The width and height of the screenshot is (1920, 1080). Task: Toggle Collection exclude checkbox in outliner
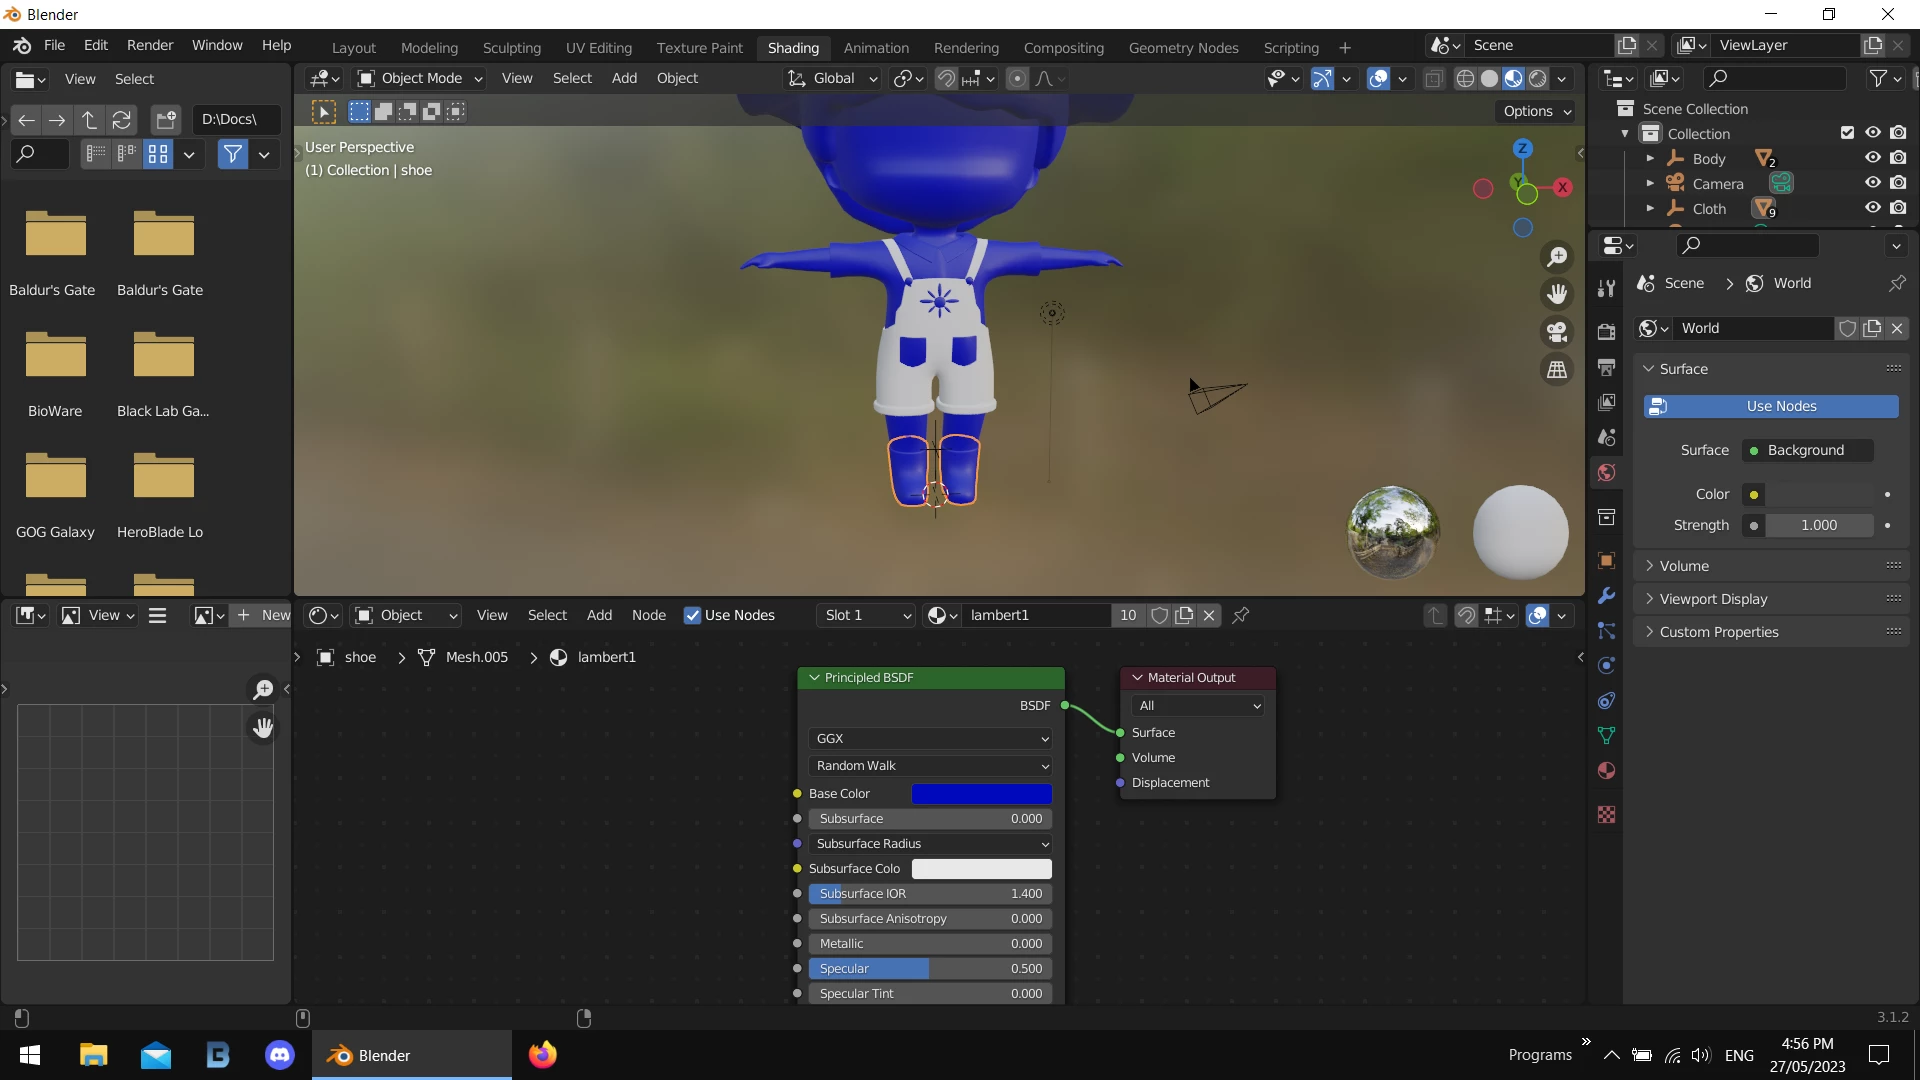click(x=1847, y=133)
